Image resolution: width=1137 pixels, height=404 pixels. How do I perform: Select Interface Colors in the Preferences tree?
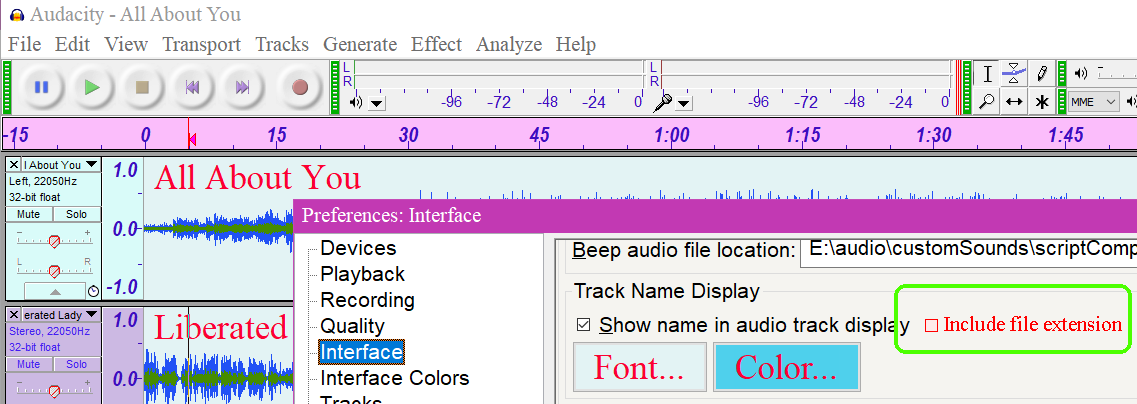395,378
